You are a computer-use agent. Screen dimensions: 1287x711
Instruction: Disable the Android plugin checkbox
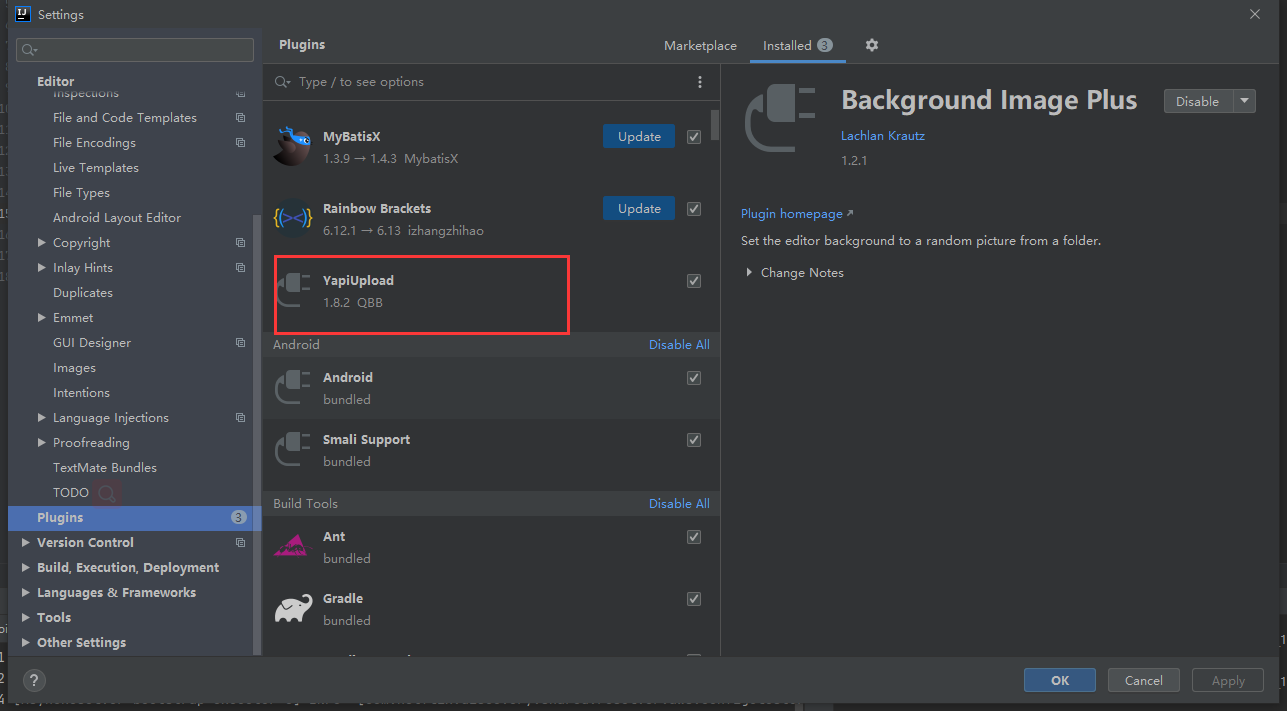click(694, 378)
